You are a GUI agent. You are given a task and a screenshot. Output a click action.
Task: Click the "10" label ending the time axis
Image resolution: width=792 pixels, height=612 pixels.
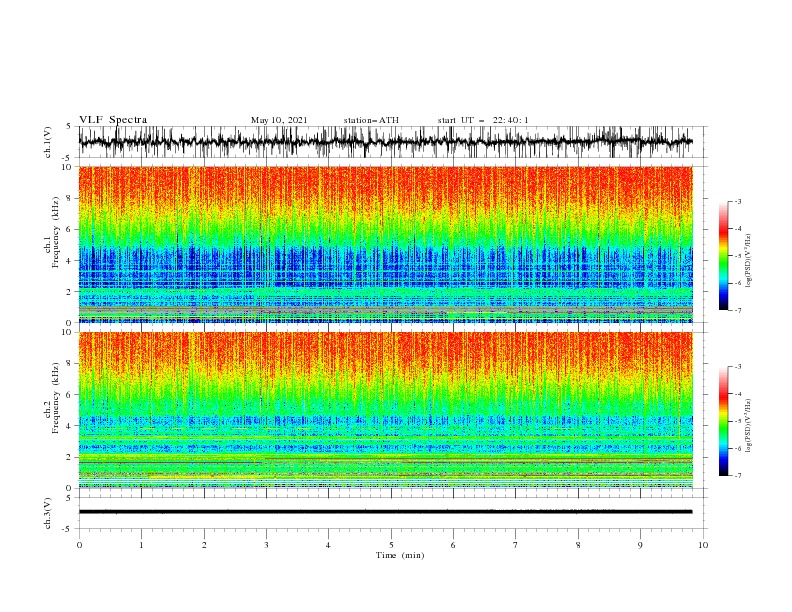click(x=703, y=545)
